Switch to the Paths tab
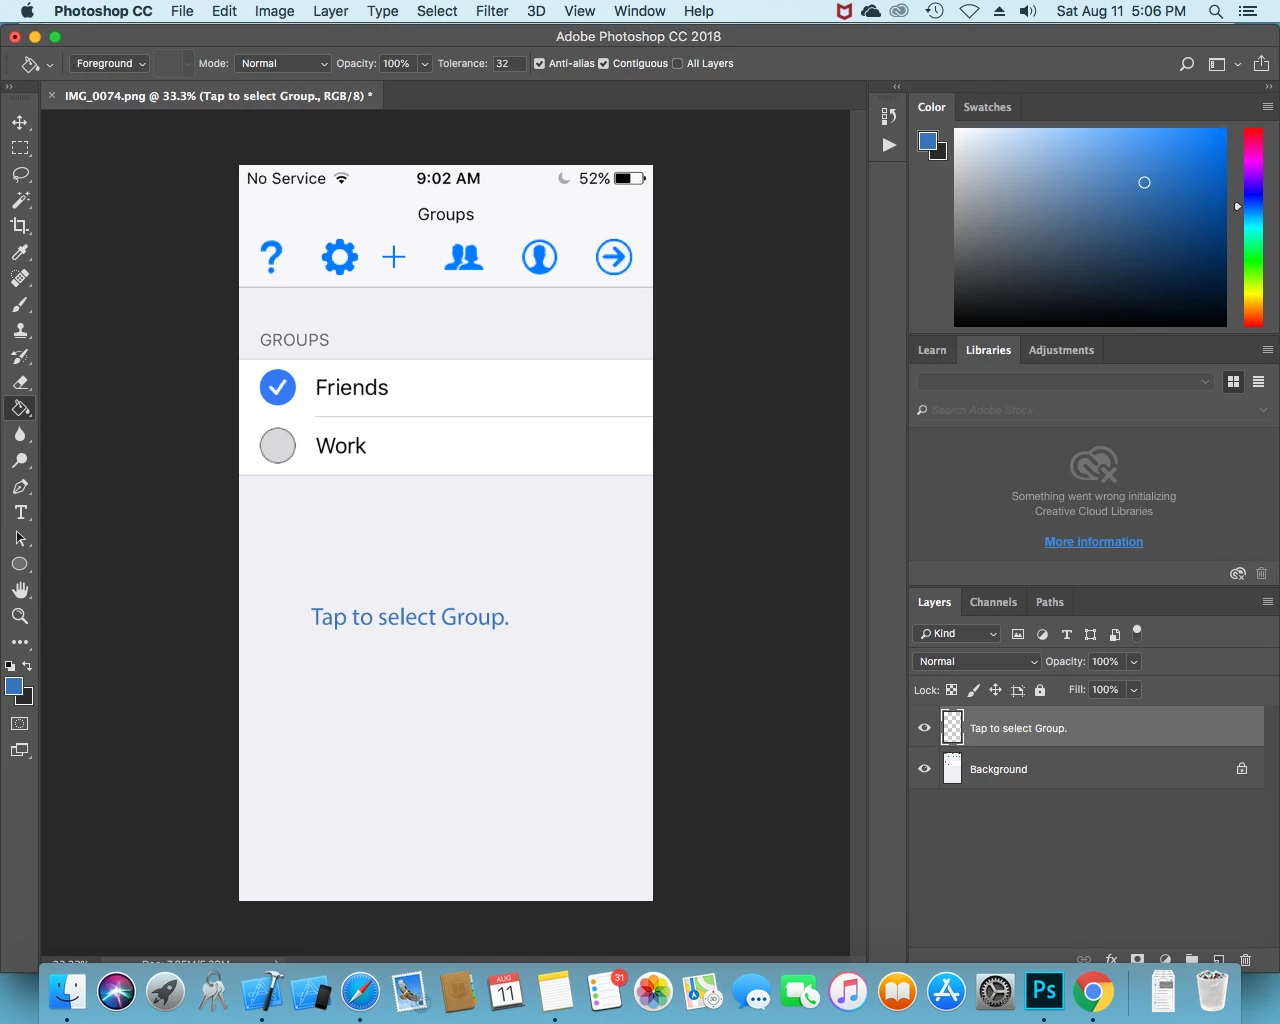 coord(1050,602)
